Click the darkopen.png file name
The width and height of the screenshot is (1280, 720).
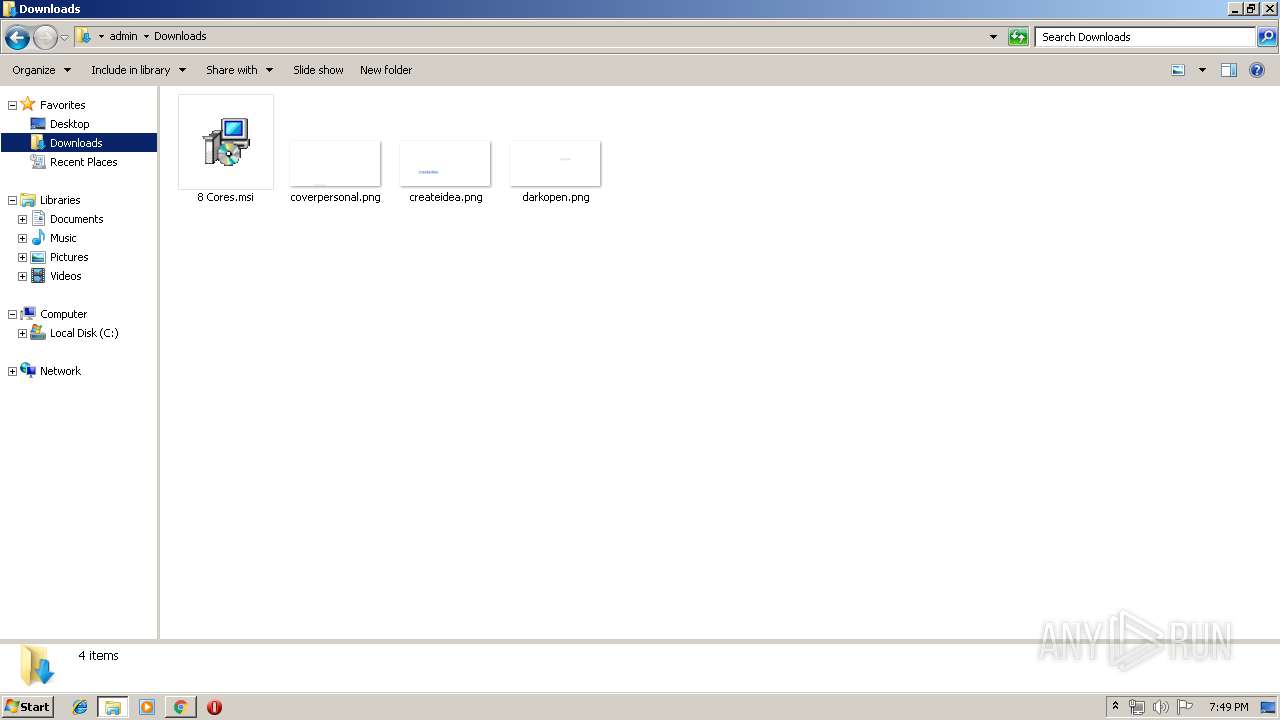(x=556, y=197)
